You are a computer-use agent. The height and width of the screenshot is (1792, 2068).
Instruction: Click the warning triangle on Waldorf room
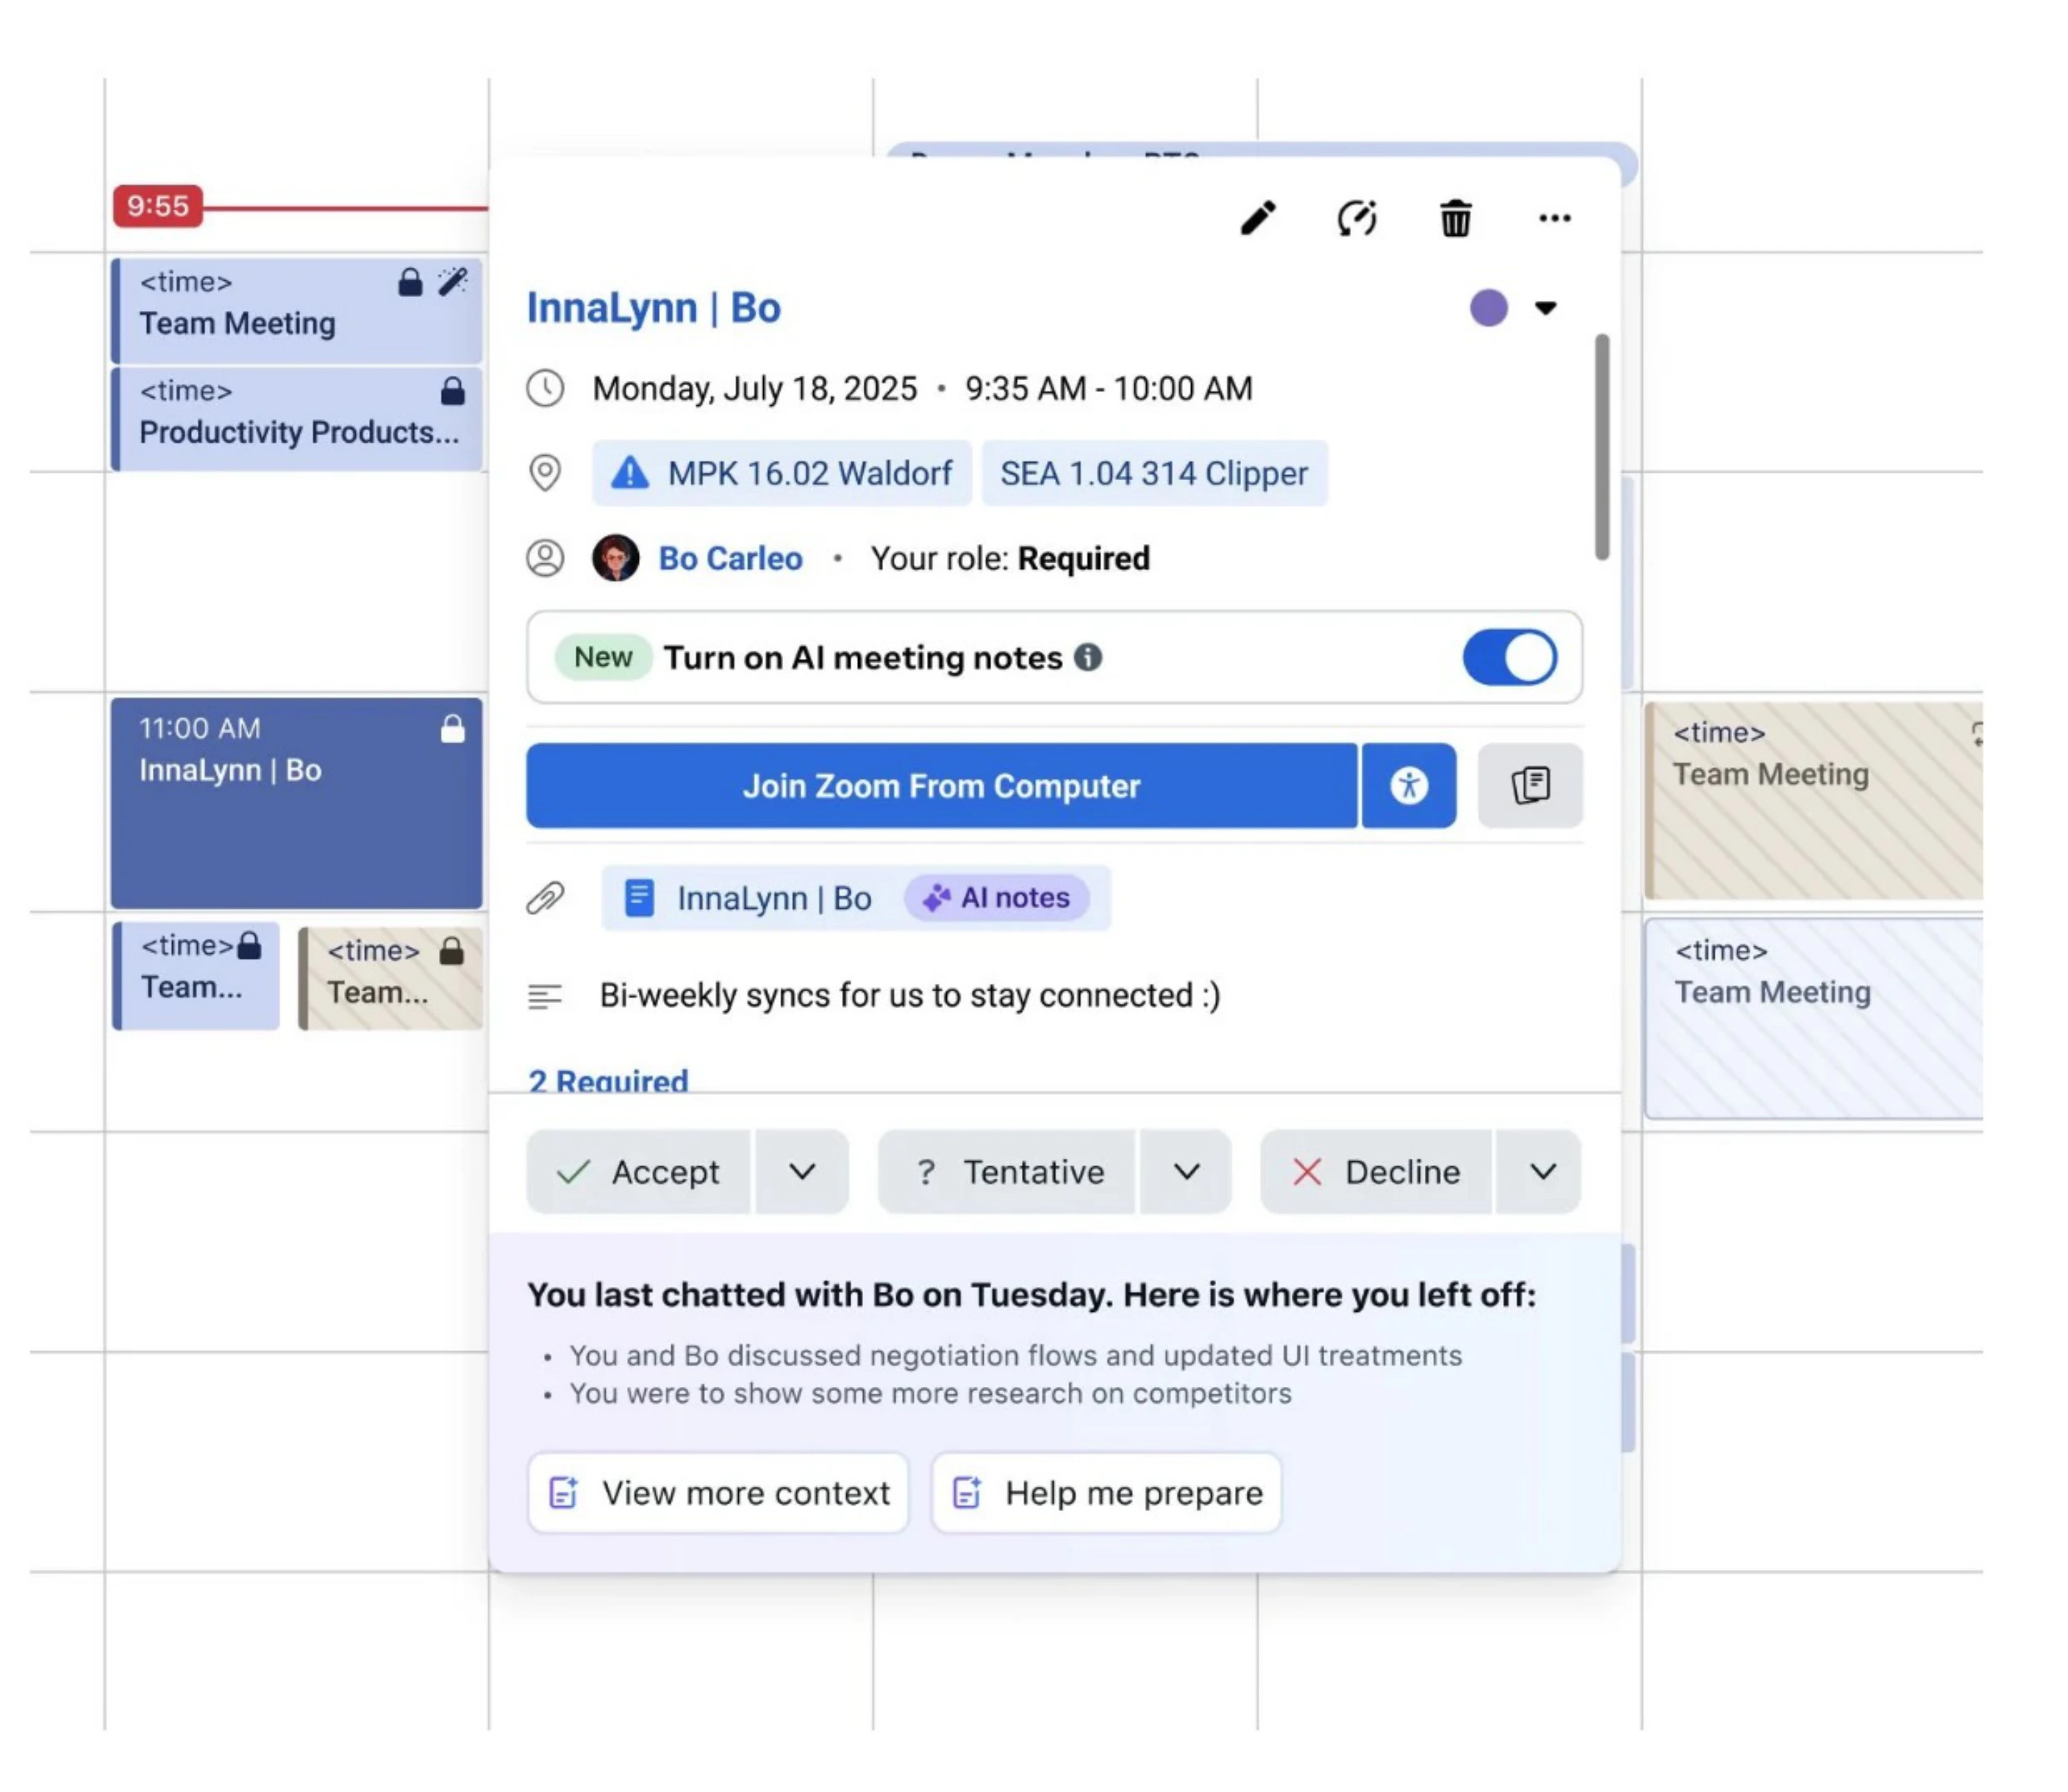pyautogui.click(x=629, y=472)
